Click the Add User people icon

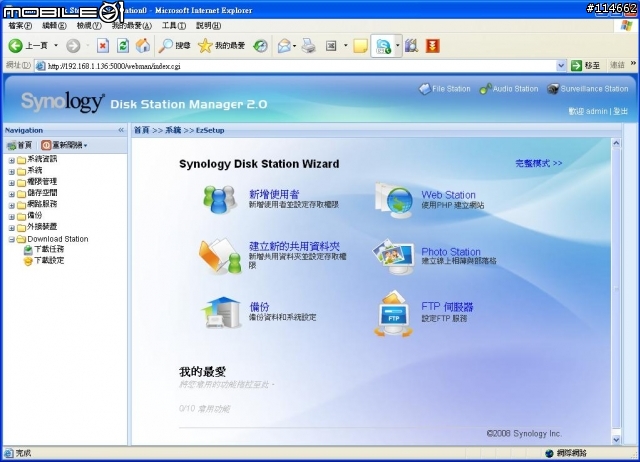(x=220, y=199)
